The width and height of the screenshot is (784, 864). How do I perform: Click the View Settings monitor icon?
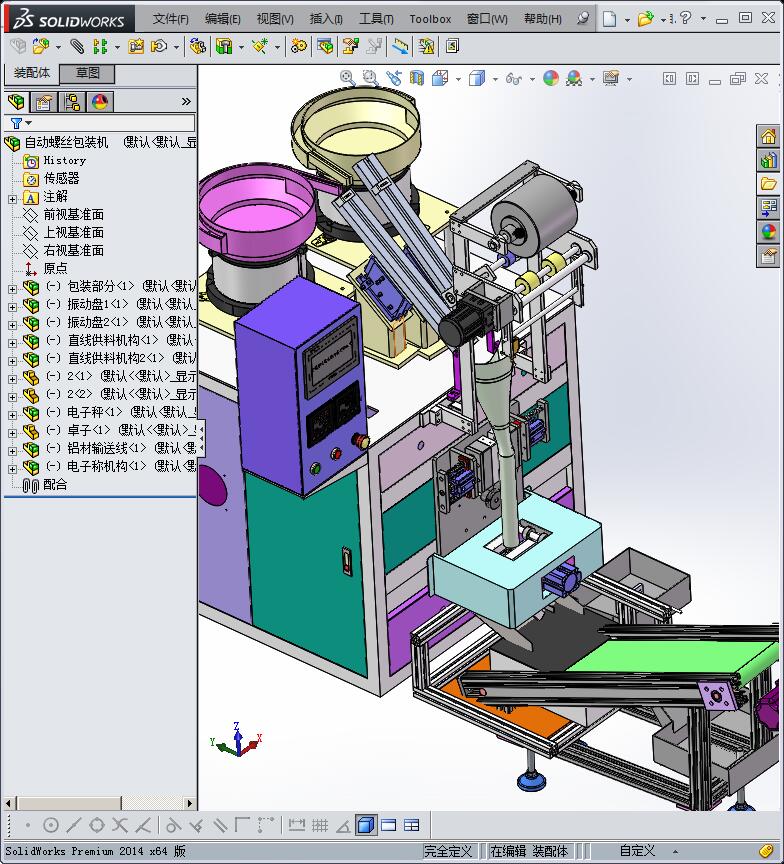point(610,78)
